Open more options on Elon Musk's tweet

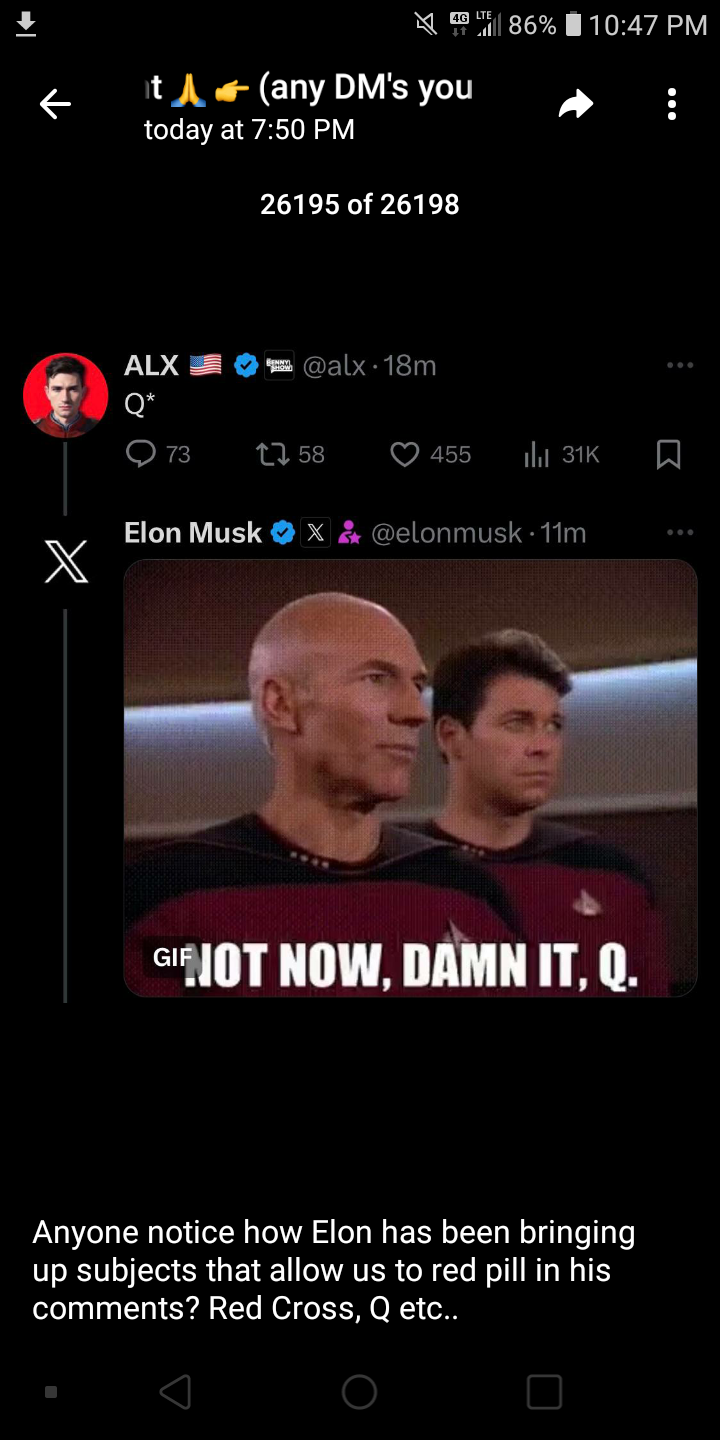[680, 533]
